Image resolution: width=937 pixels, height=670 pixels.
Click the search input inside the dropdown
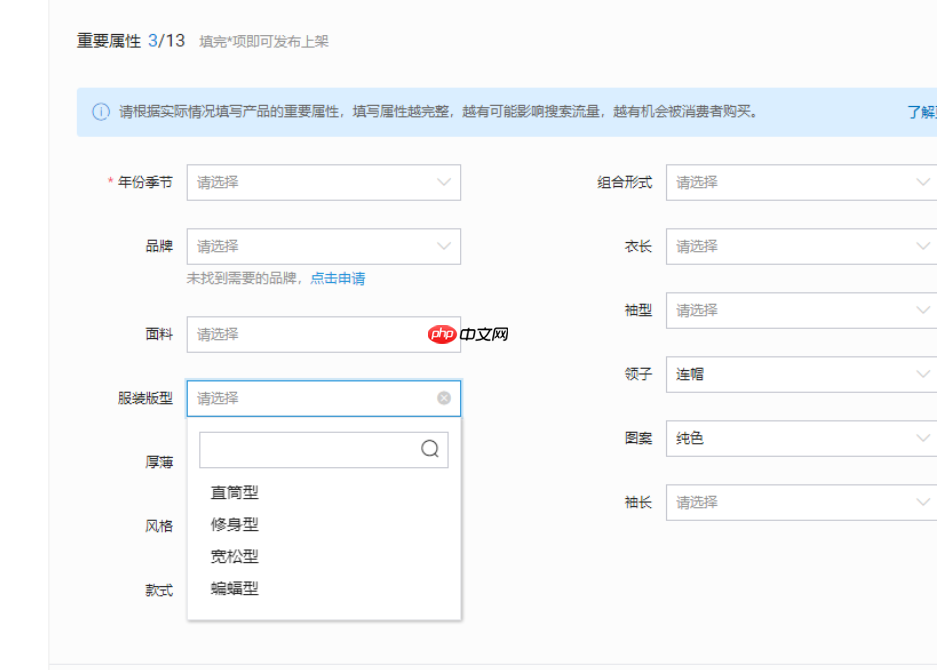310,449
